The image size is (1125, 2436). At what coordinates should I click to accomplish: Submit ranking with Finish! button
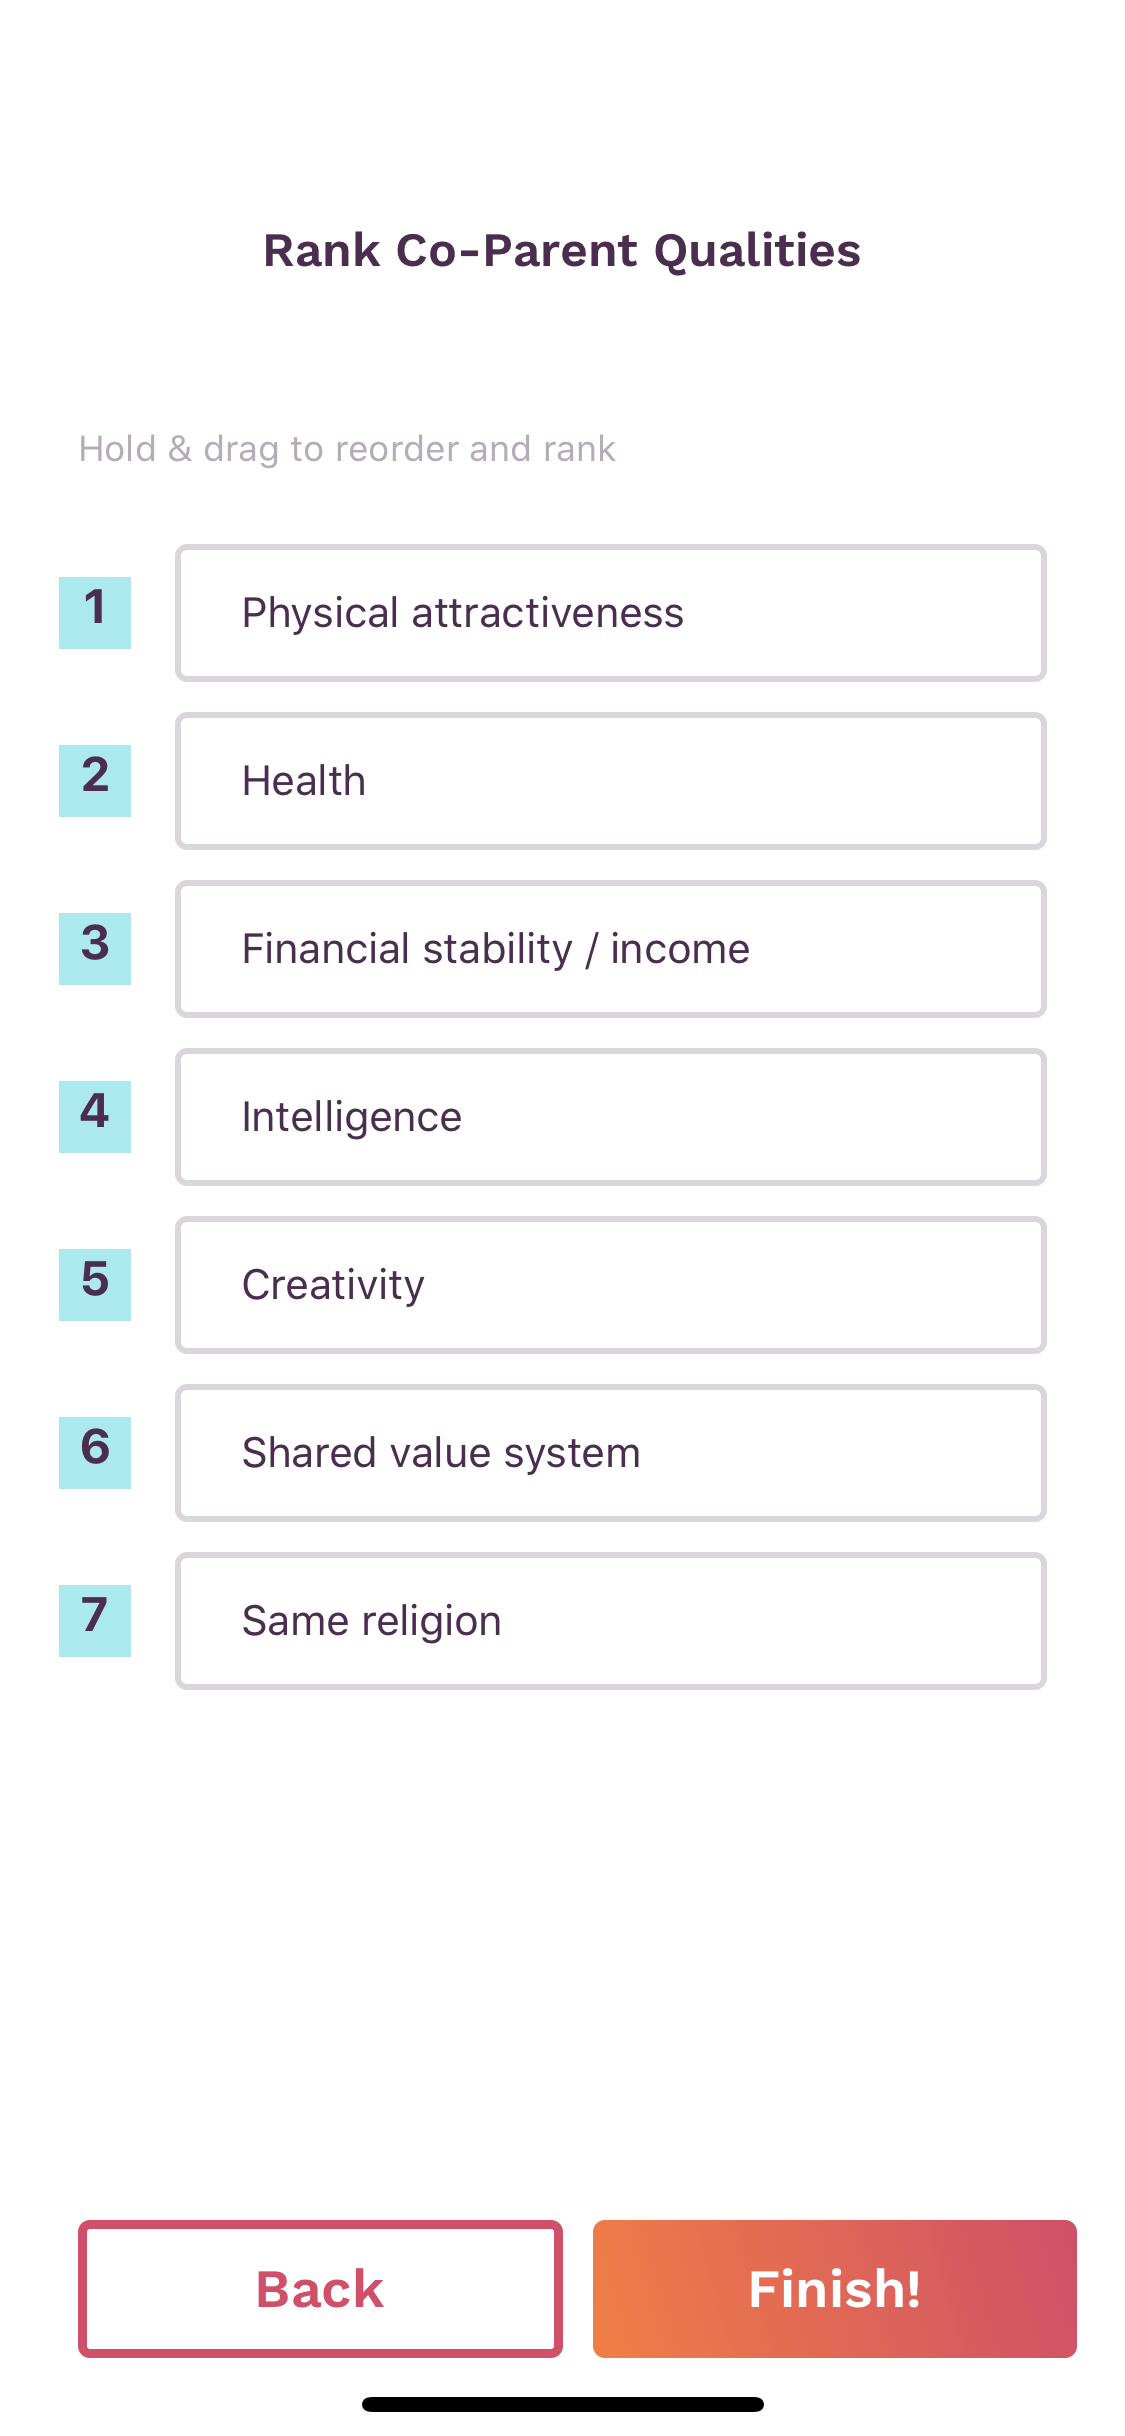[835, 2289]
